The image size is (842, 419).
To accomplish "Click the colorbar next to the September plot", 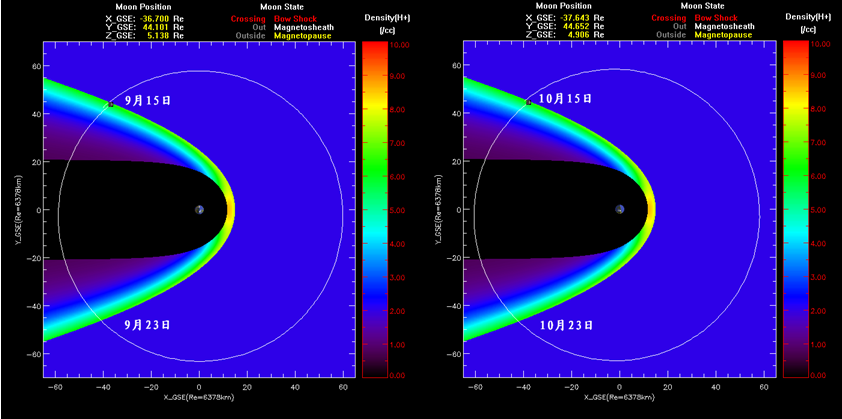I will 375,209.
